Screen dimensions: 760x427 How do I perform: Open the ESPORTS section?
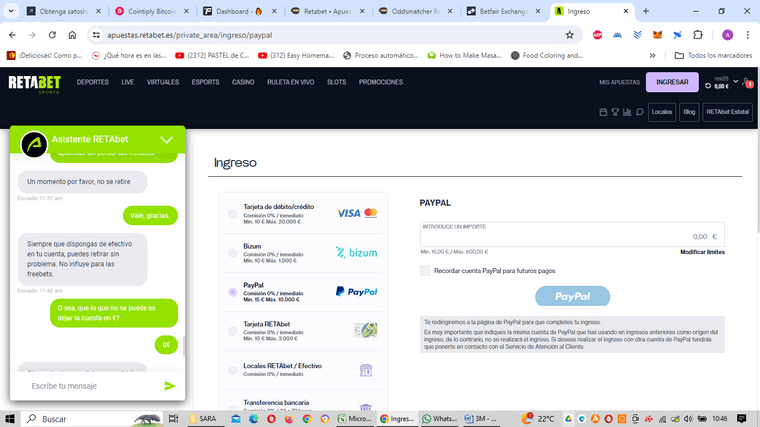(x=206, y=82)
